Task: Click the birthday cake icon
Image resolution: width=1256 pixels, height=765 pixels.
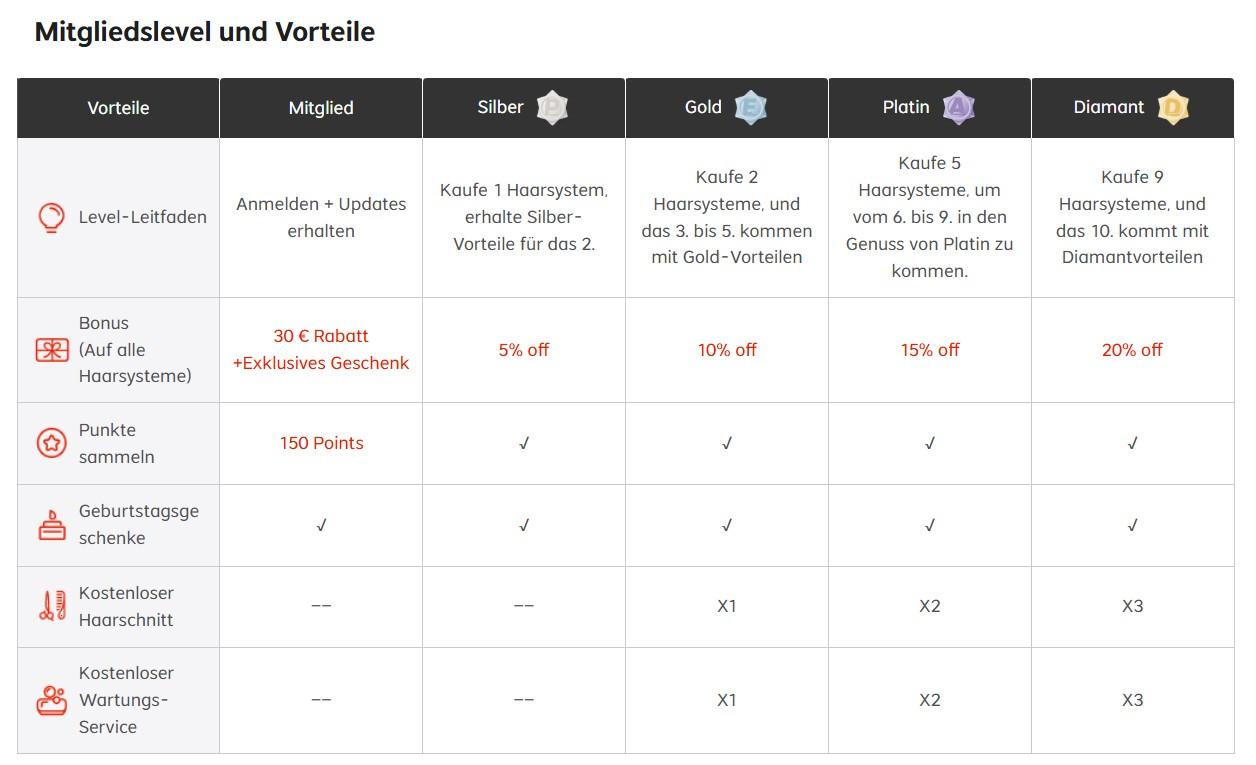Action: tap(51, 524)
